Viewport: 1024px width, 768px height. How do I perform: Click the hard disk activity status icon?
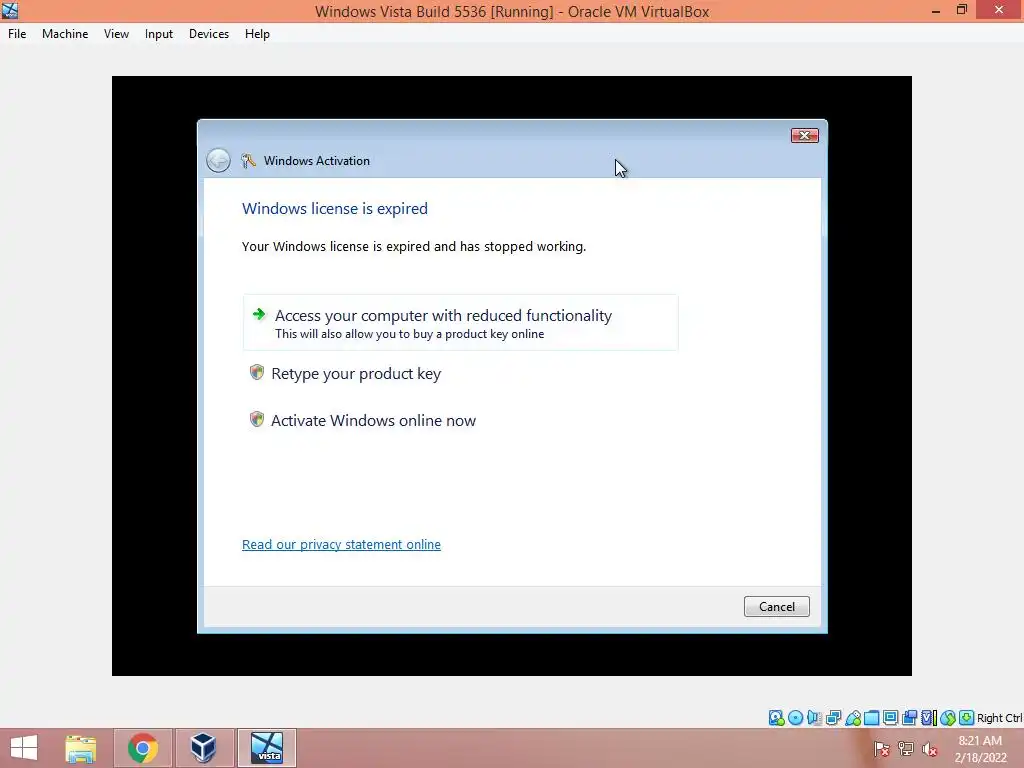point(776,718)
